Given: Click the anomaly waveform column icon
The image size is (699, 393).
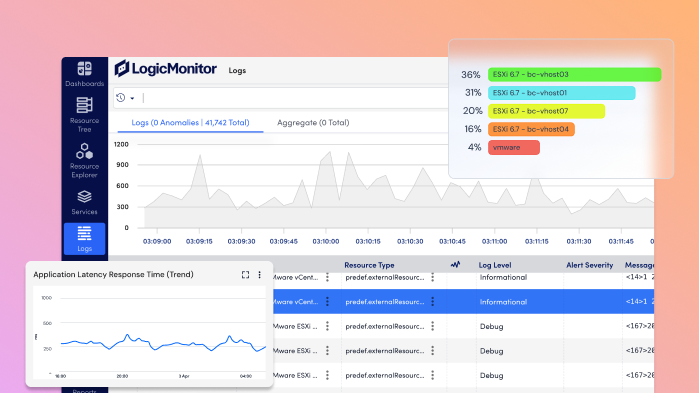Looking at the screenshot, I should click(x=455, y=265).
